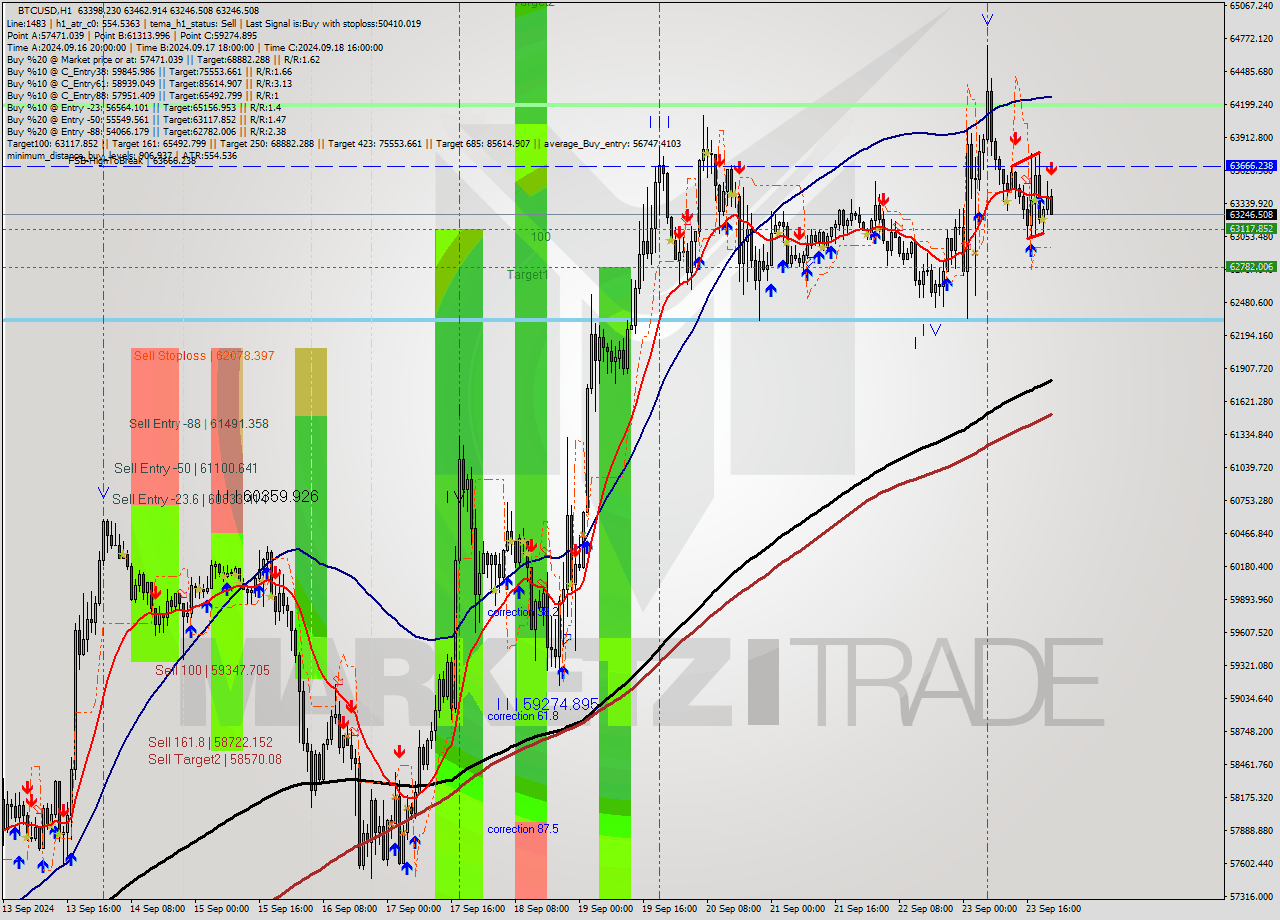This screenshot has height=920, width=1280.
Task: Select the 63117.852 green price tag
Action: coord(1251,229)
